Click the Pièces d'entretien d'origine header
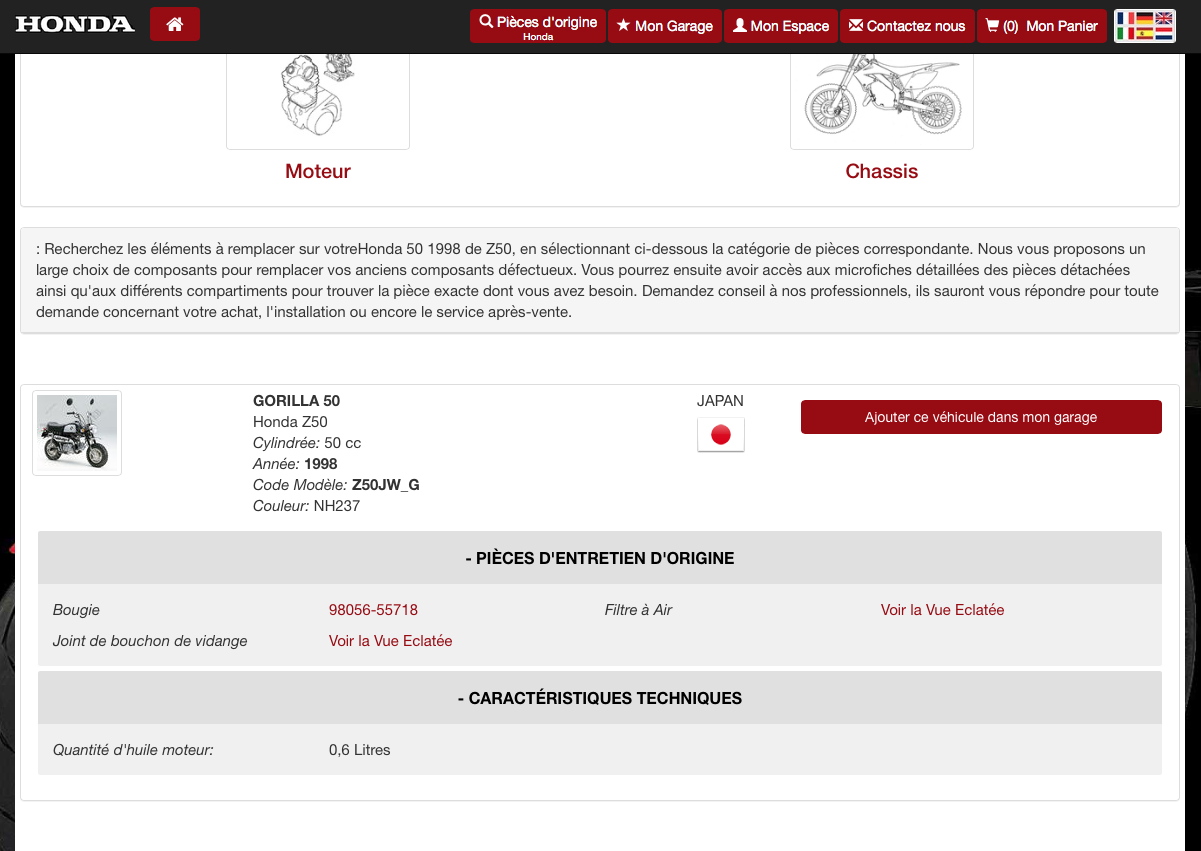 coord(600,558)
